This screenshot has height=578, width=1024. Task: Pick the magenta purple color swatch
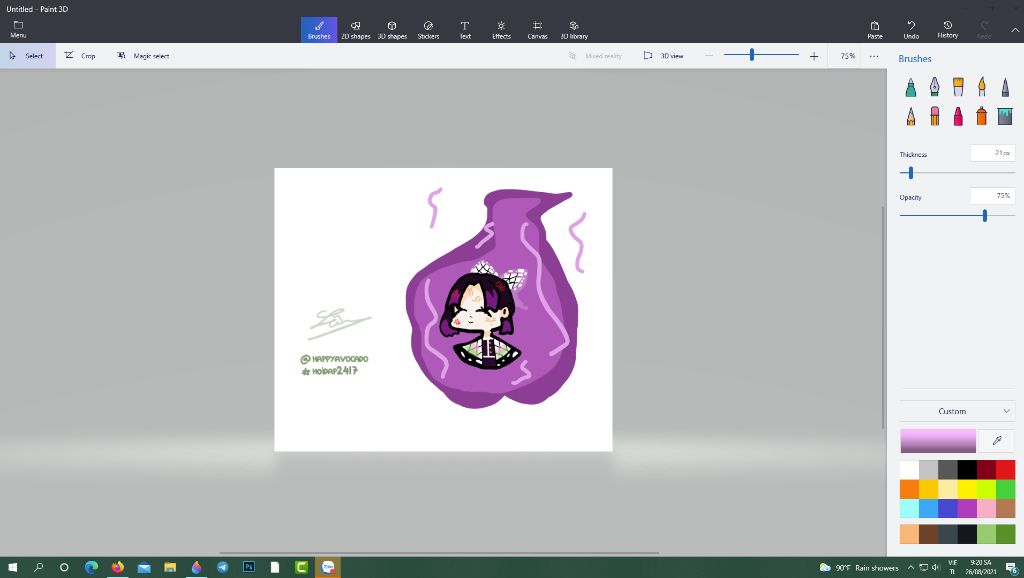[967, 508]
